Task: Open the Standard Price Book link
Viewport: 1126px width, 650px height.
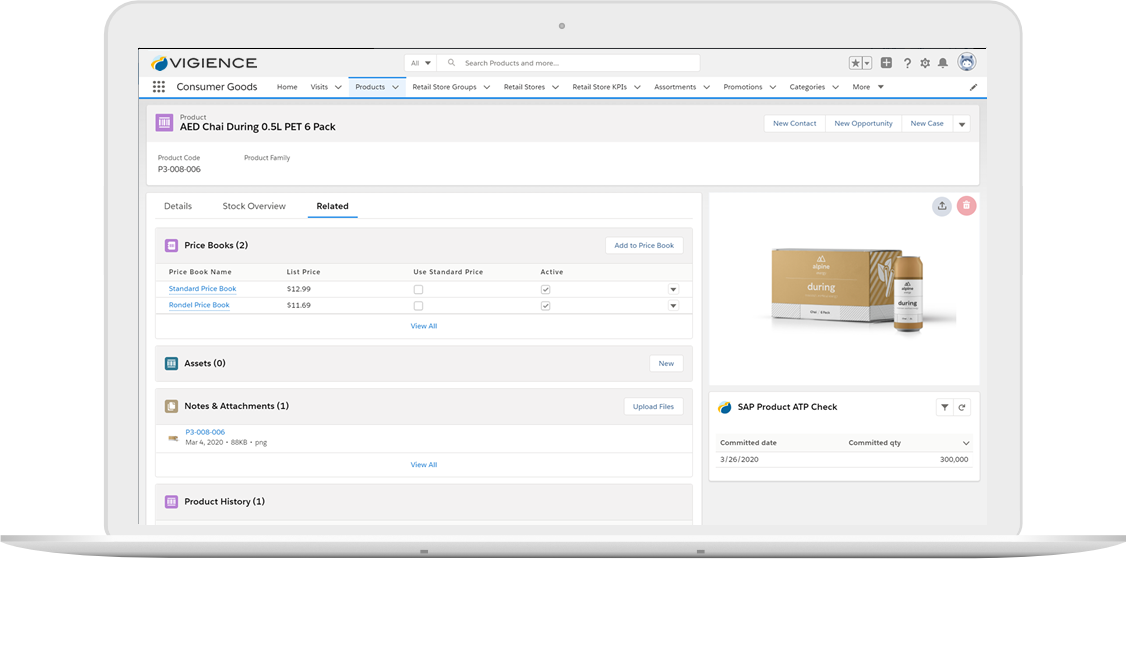Action: click(203, 289)
